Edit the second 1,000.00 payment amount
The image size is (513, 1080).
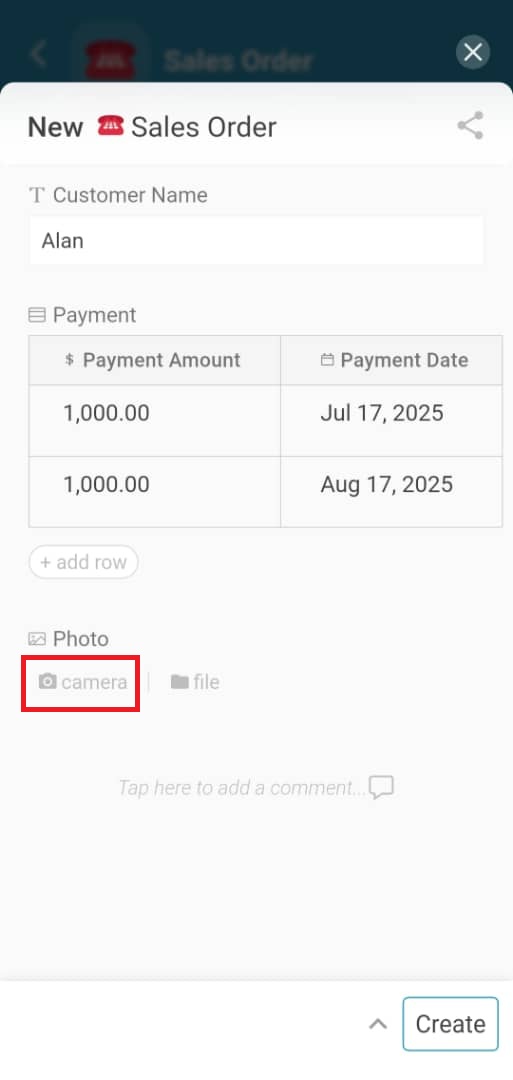click(x=155, y=492)
